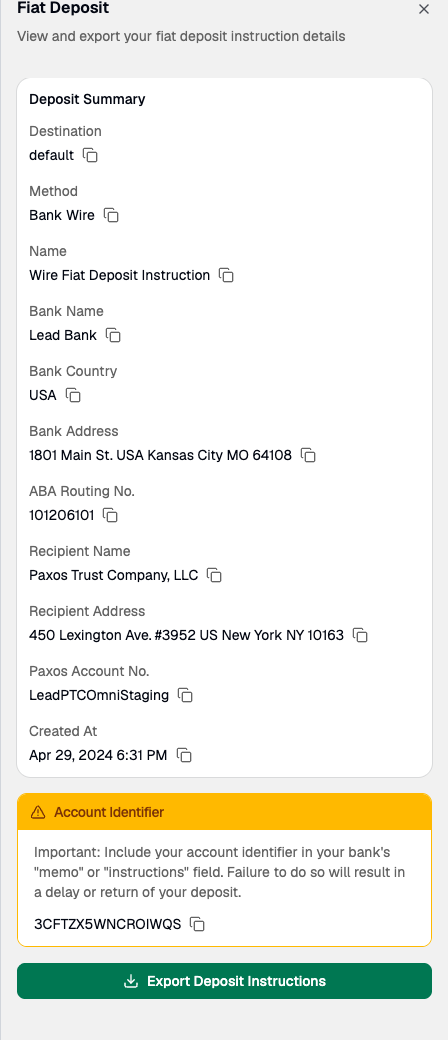This screenshot has width=448, height=1040.
Task: Copy the Destination value default
Action: coord(90,155)
